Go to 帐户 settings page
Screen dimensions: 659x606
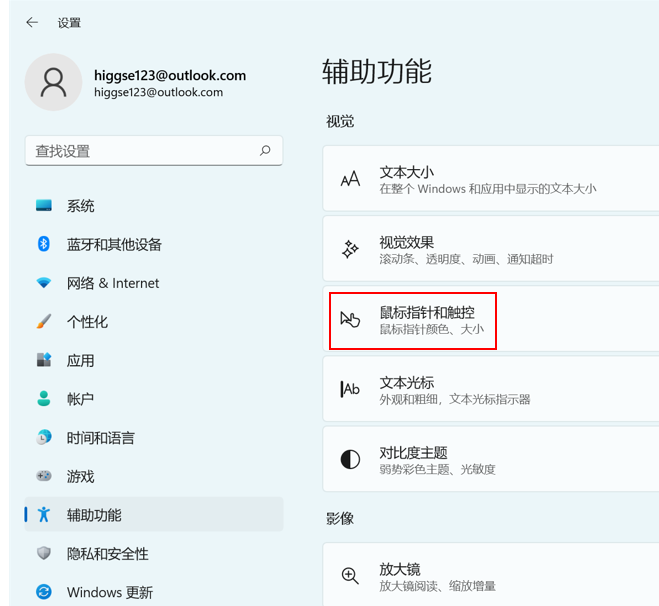81,399
